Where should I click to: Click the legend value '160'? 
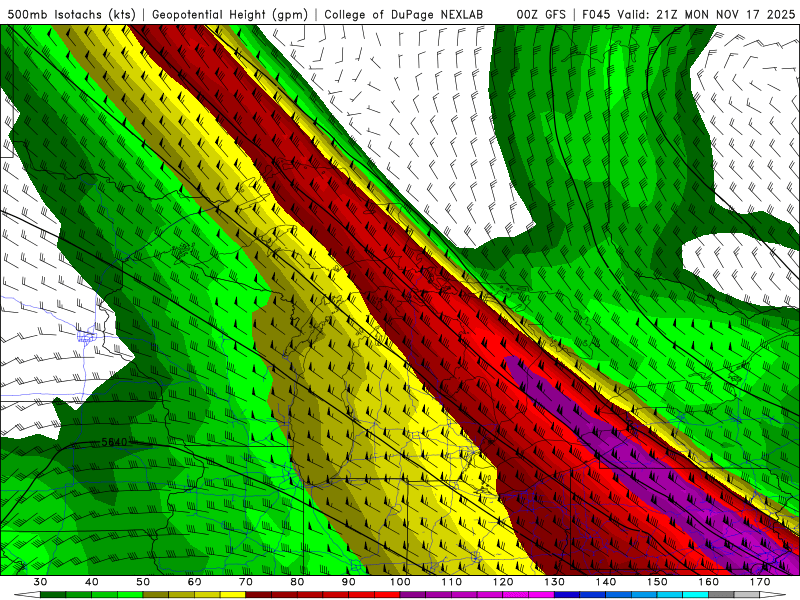(x=709, y=582)
